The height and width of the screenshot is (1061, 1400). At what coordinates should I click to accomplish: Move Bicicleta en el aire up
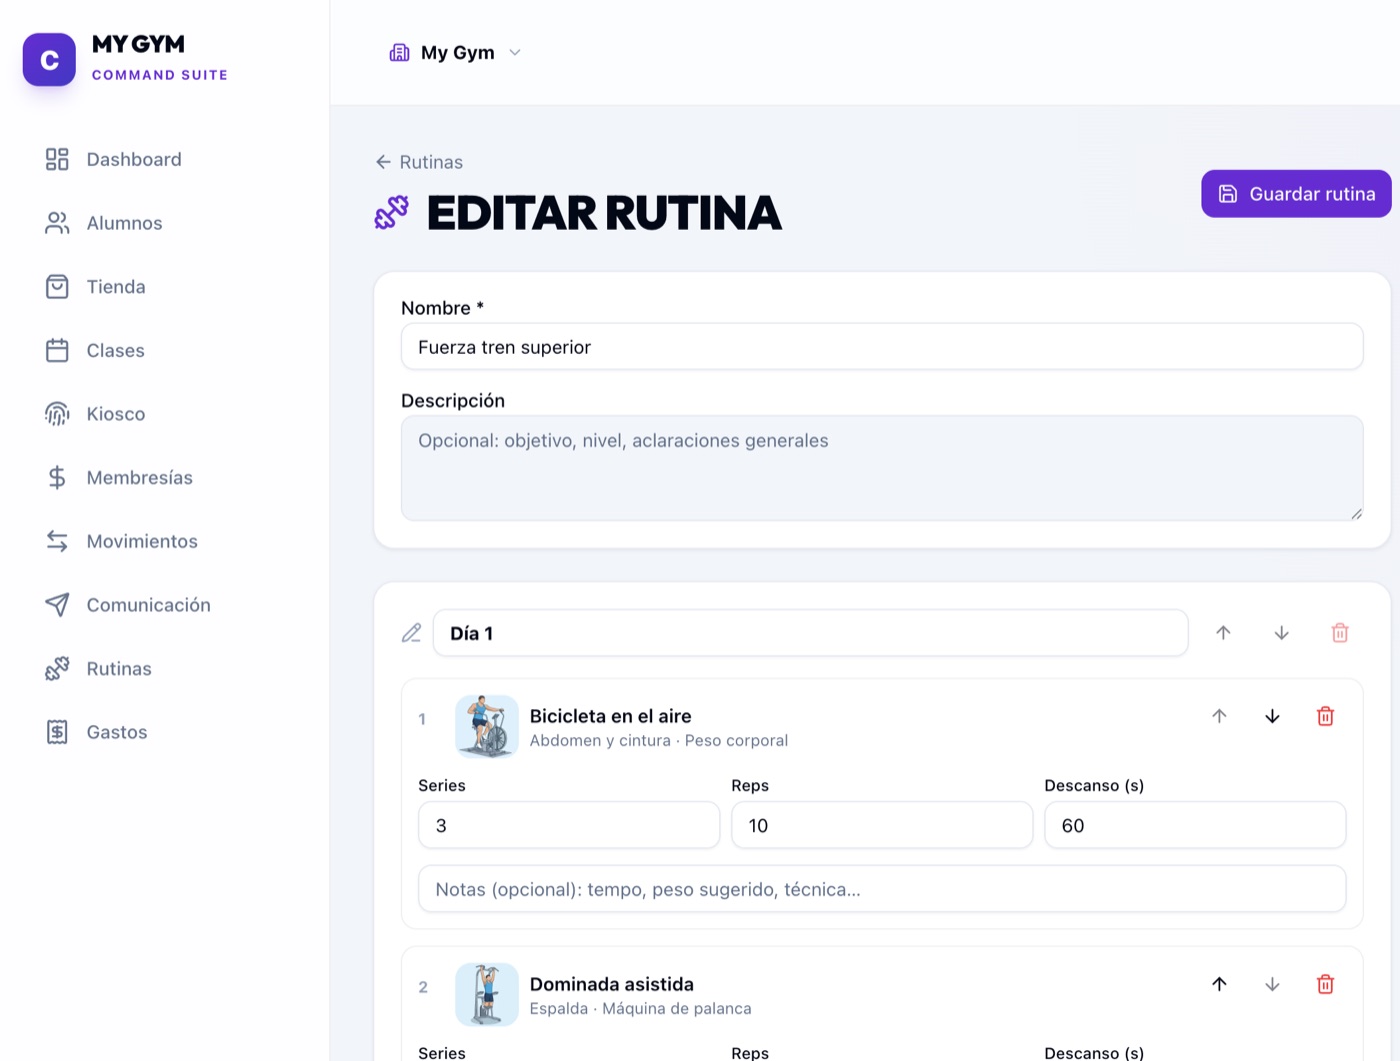pyautogui.click(x=1219, y=716)
